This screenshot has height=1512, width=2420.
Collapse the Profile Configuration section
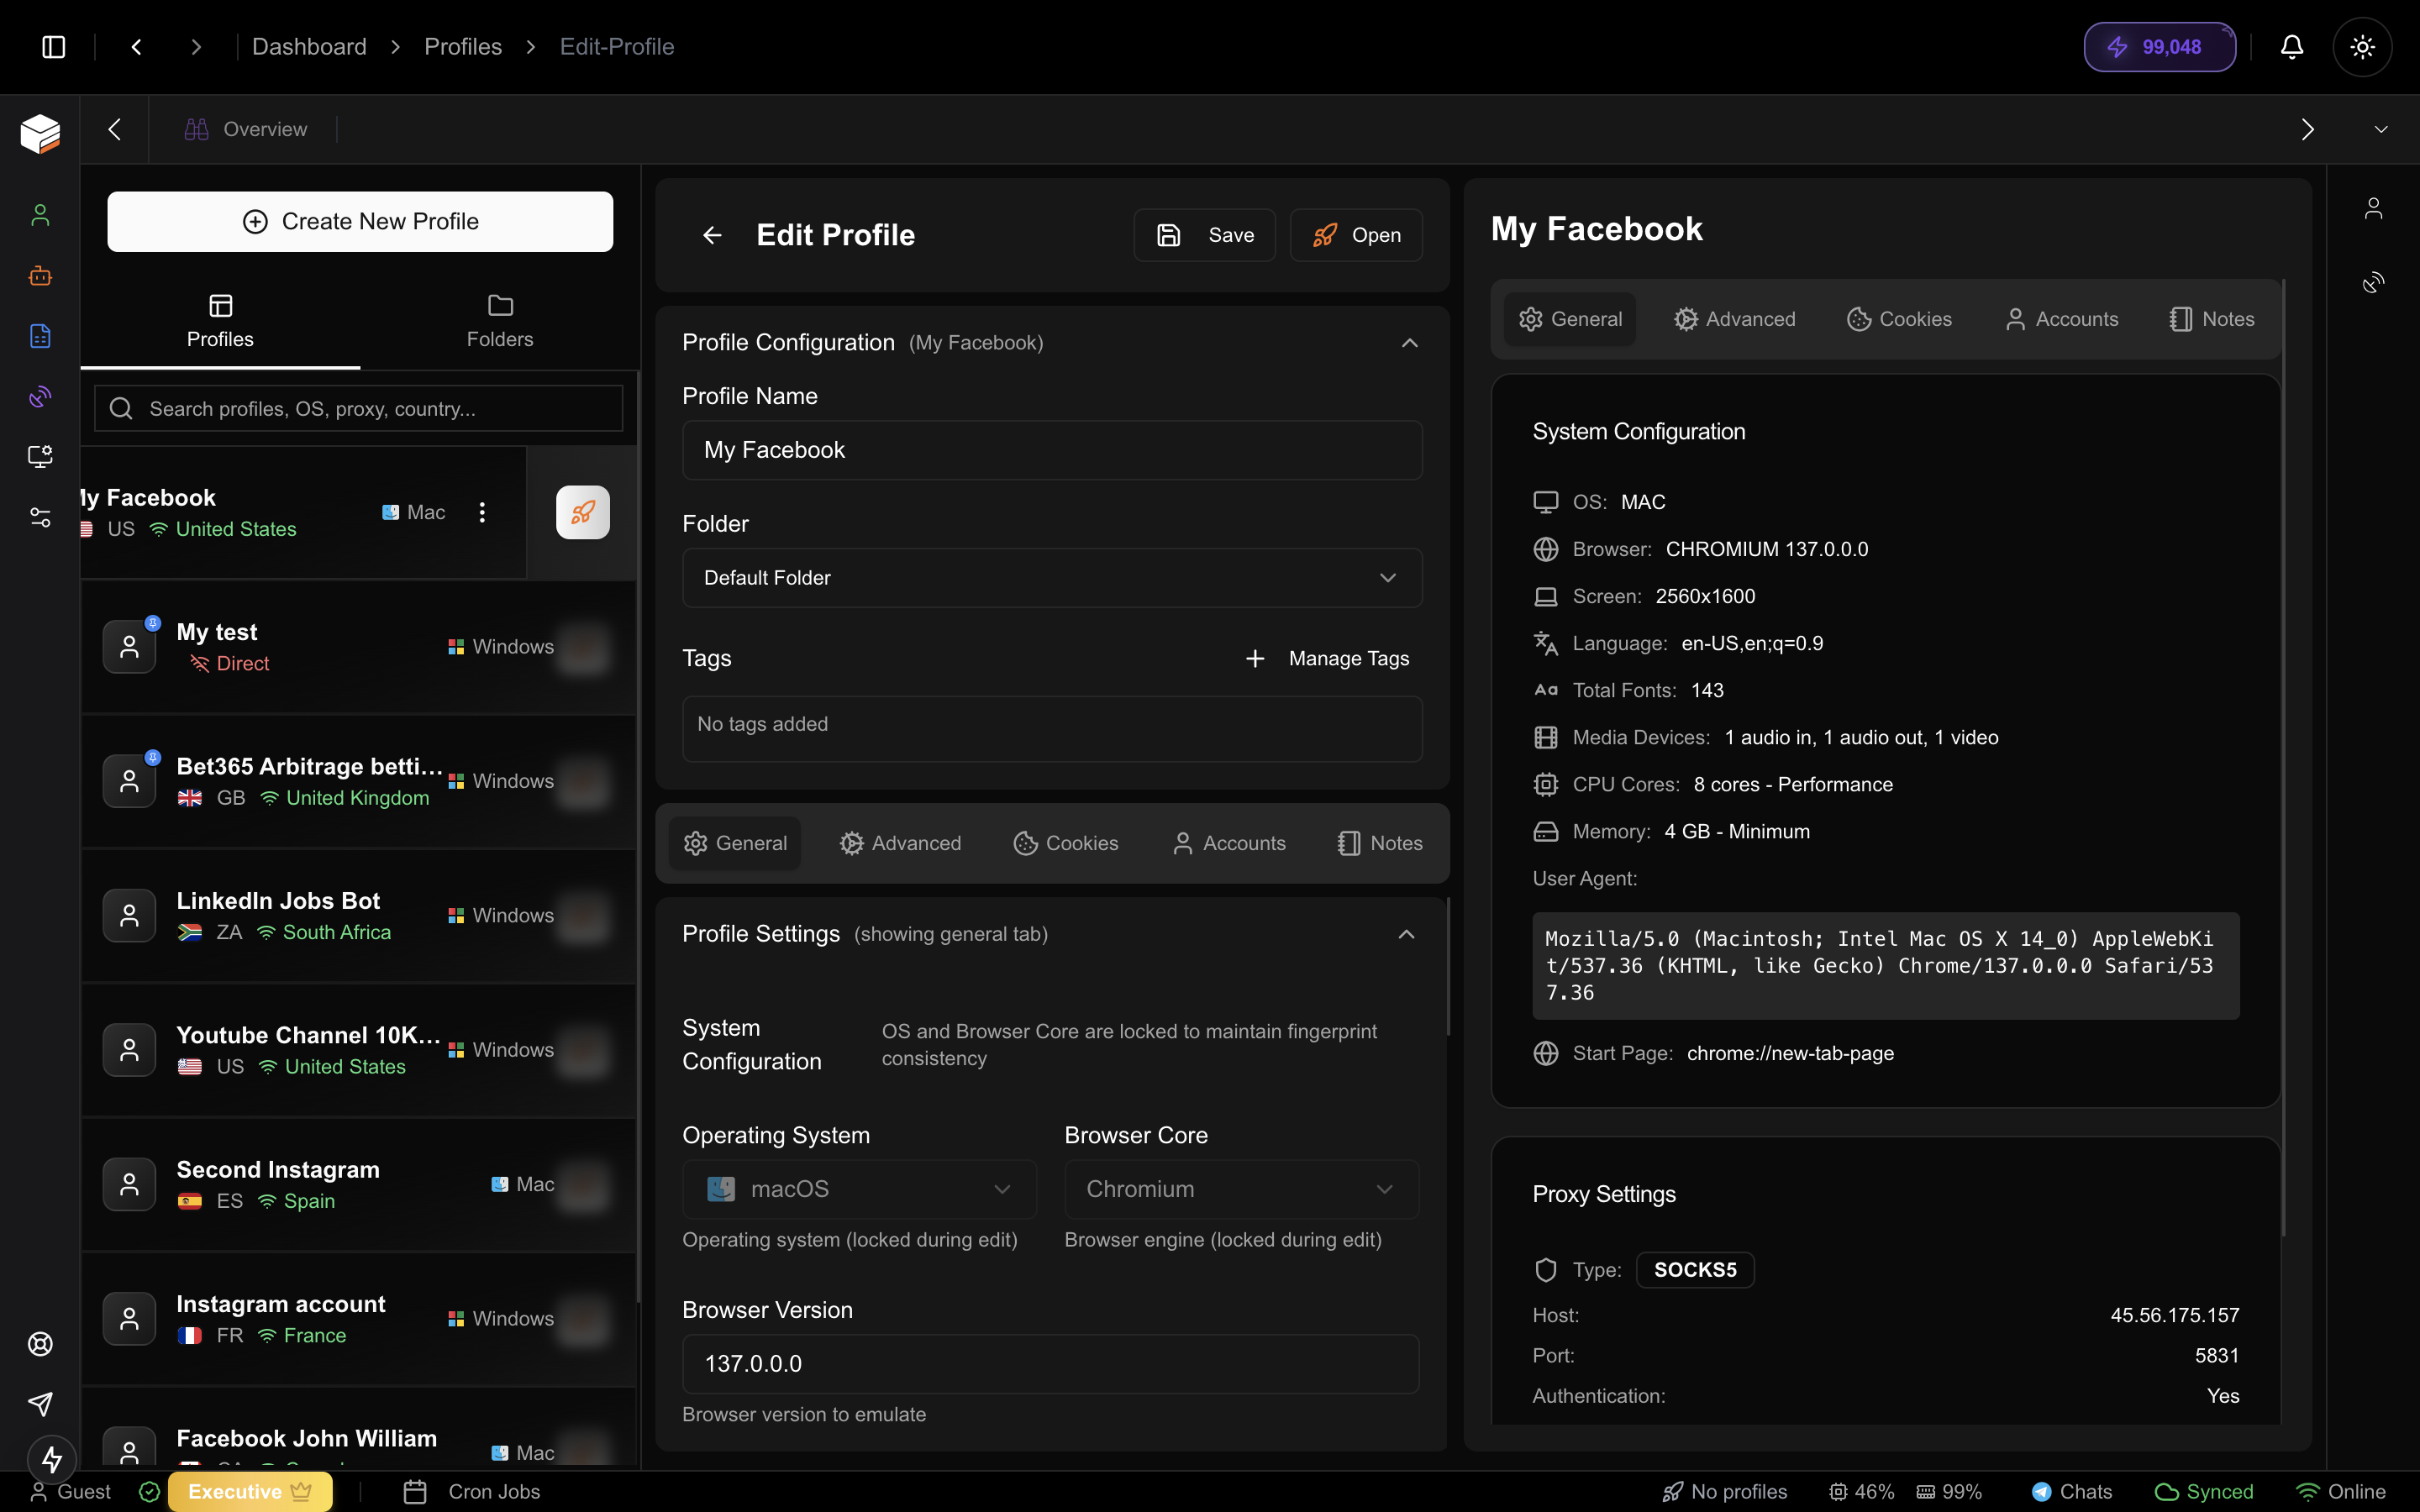[x=1409, y=343]
